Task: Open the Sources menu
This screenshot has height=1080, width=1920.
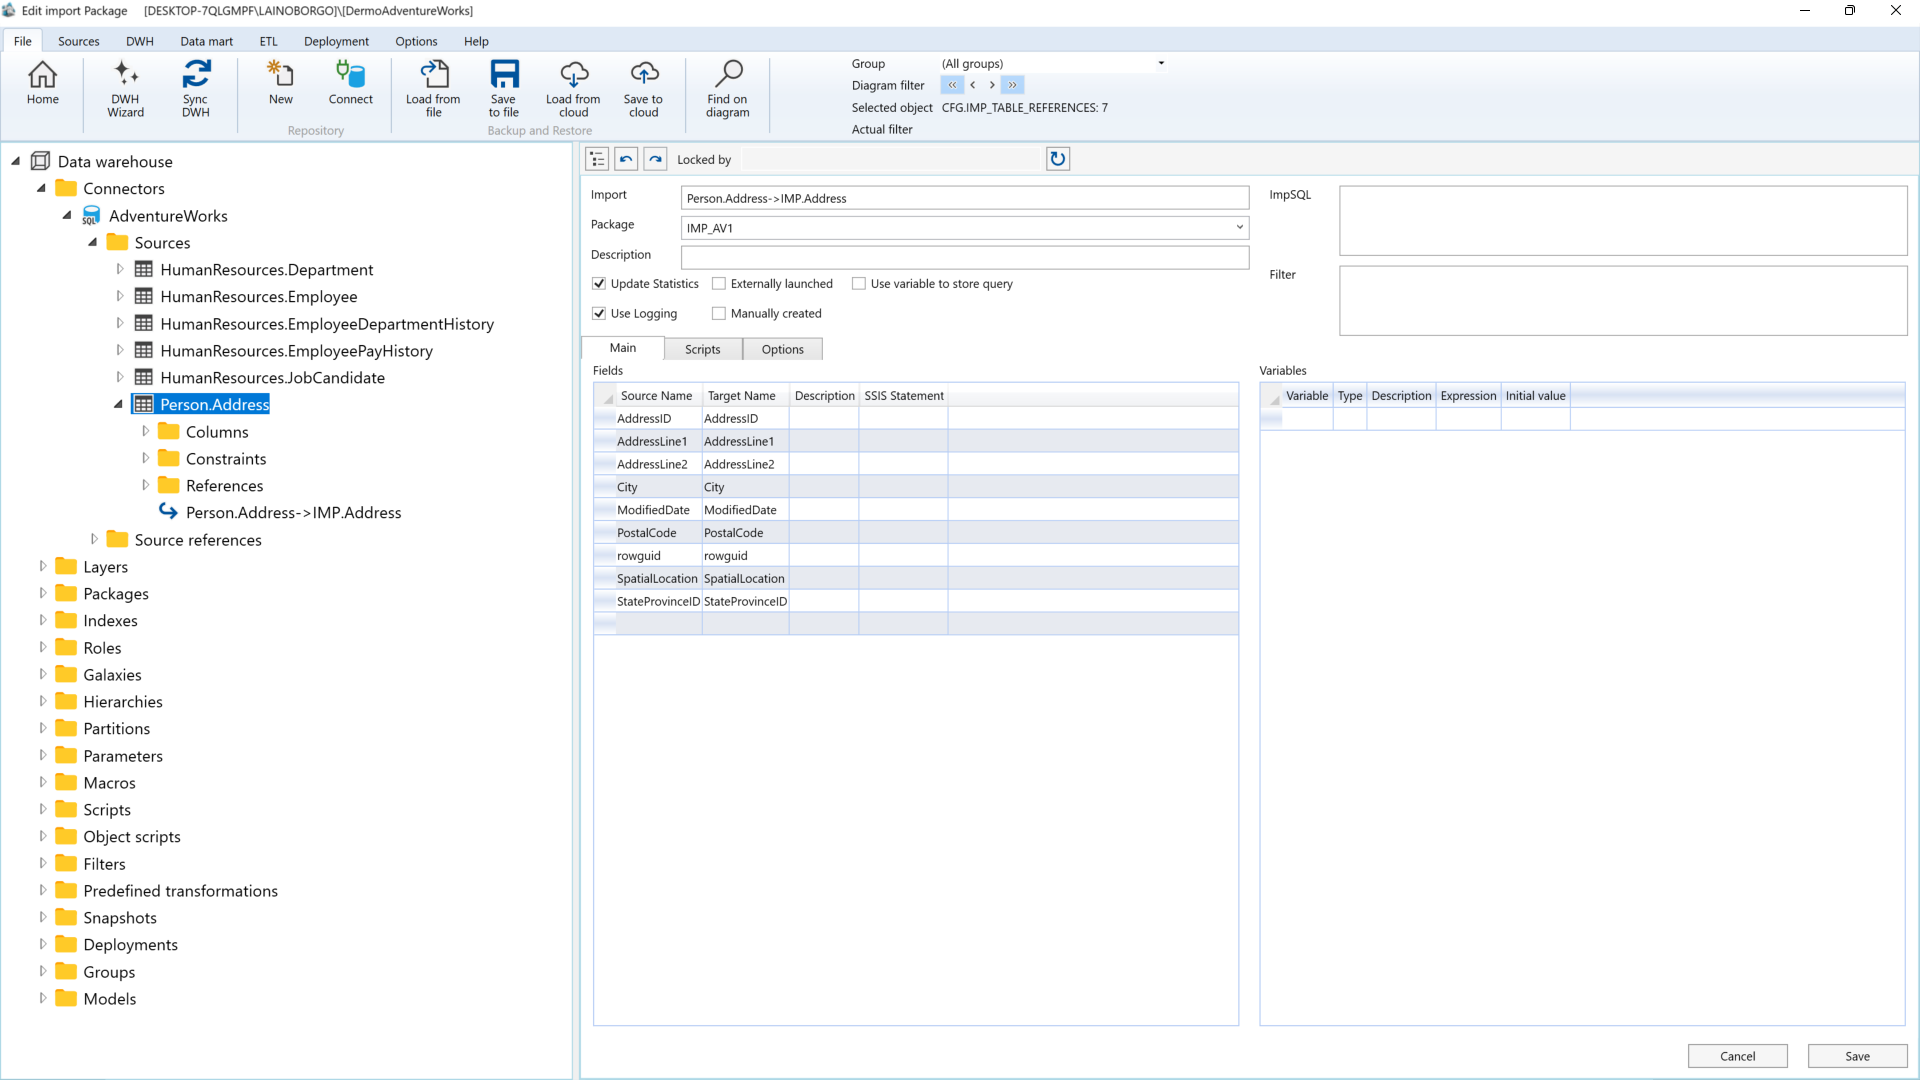Action: (78, 41)
